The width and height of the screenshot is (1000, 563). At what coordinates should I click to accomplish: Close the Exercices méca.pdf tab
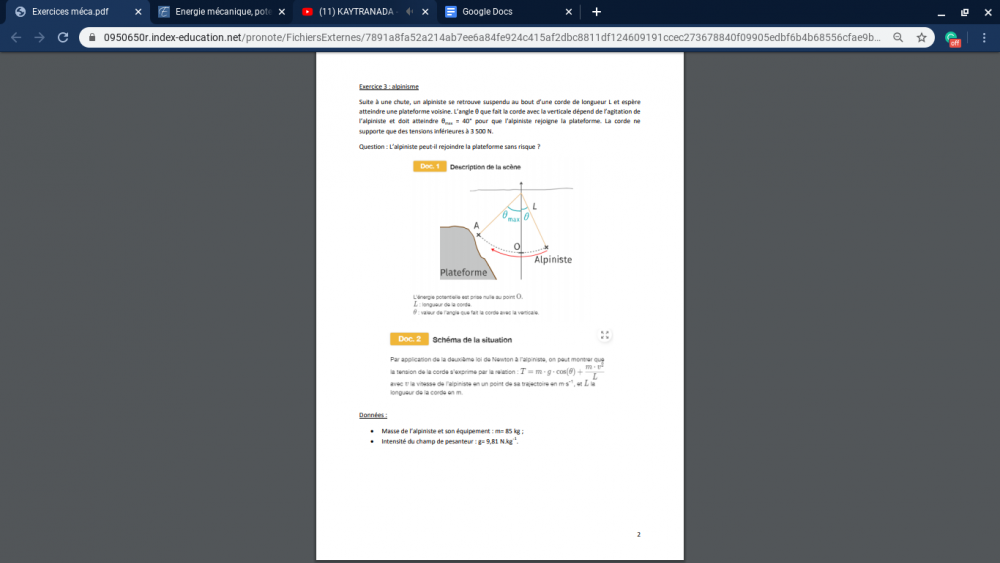pyautogui.click(x=138, y=11)
